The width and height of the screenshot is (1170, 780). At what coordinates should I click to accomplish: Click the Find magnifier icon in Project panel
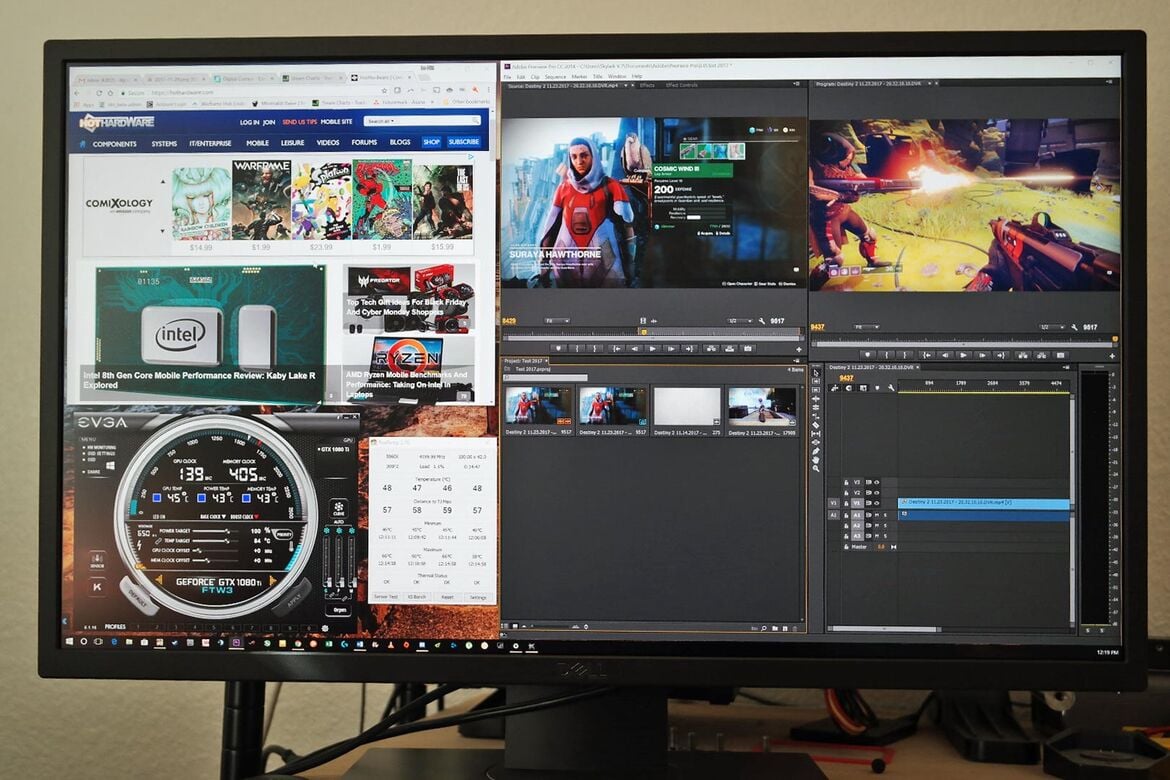(764, 628)
